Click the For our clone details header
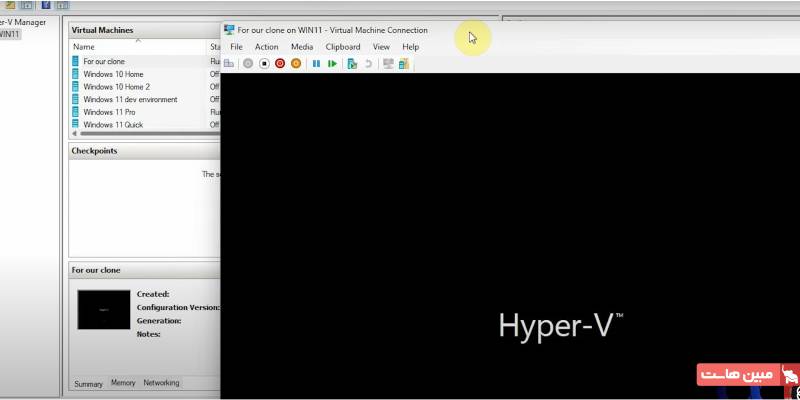 [145, 270]
